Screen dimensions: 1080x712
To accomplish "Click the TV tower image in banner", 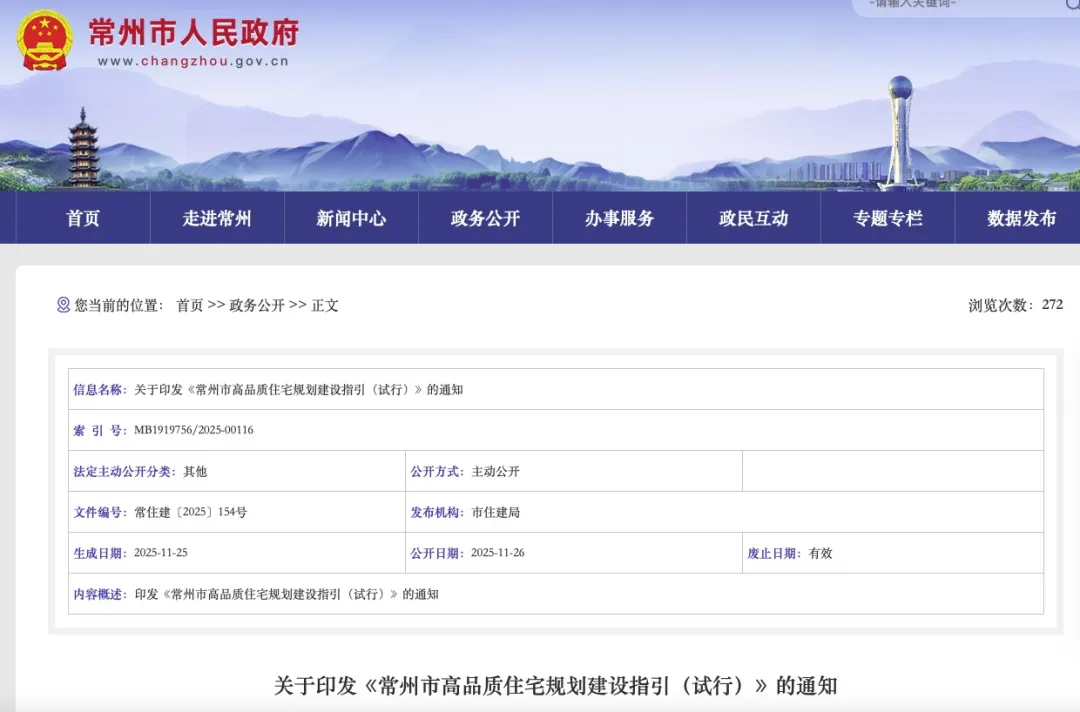I will [900, 130].
